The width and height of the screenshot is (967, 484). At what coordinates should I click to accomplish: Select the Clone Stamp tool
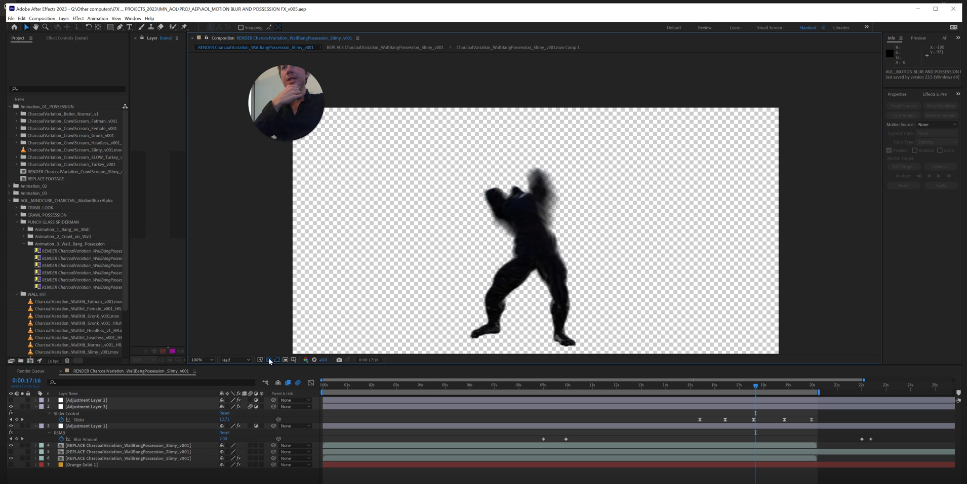[150, 27]
